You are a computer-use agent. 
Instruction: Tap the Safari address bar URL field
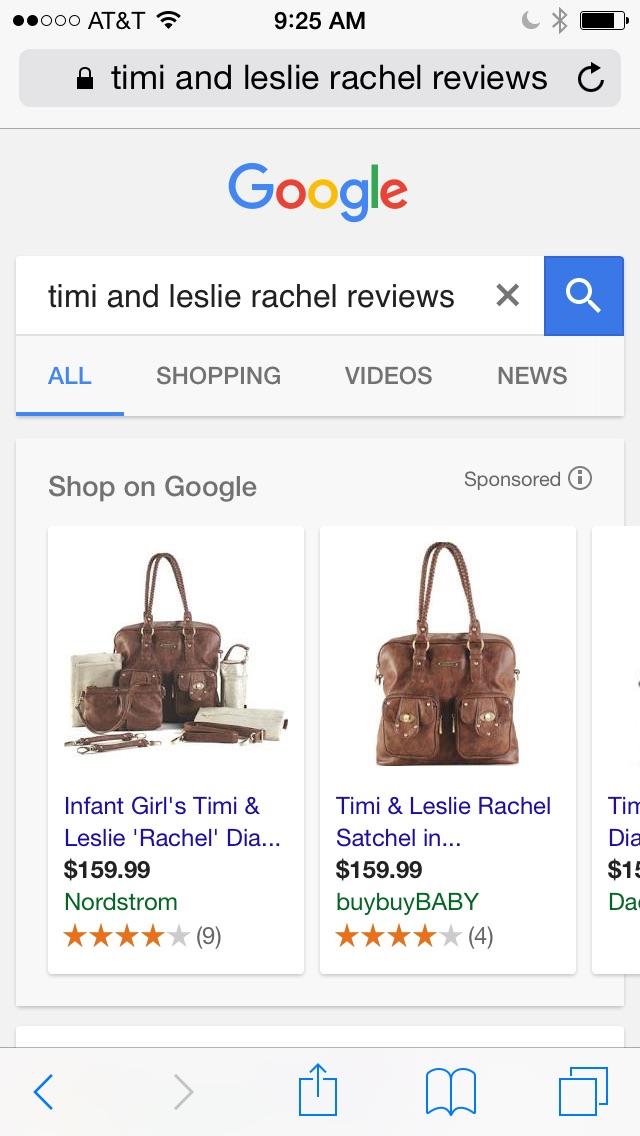click(x=320, y=78)
